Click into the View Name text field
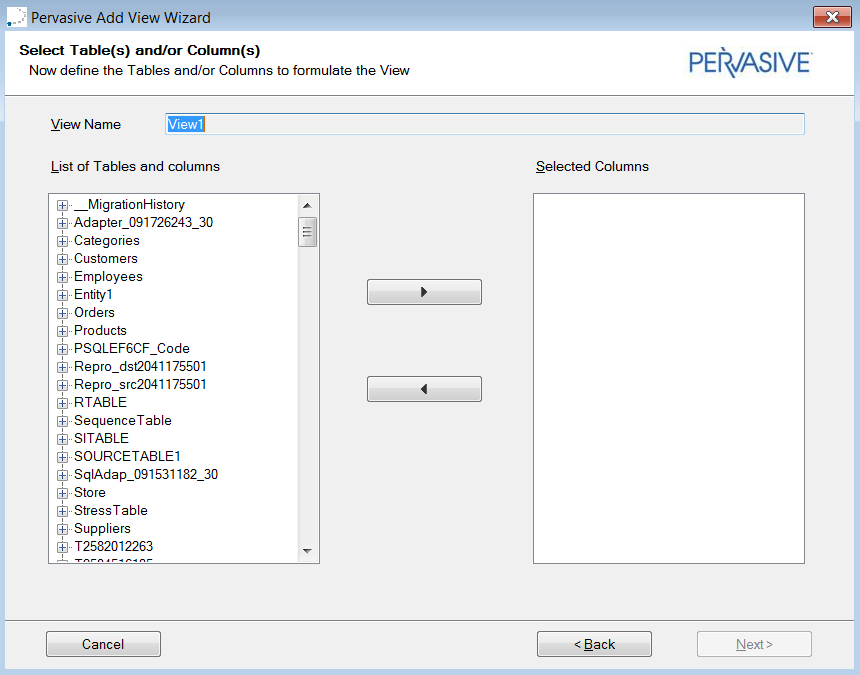The width and height of the screenshot is (860, 675). coord(484,124)
